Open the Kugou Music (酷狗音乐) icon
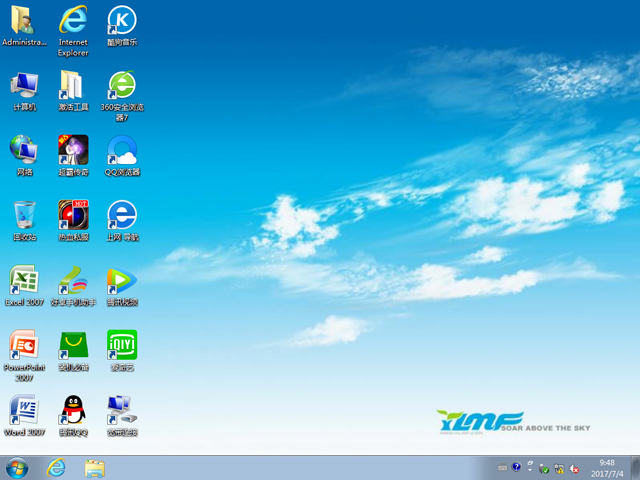This screenshot has width=640, height=480. 122,21
